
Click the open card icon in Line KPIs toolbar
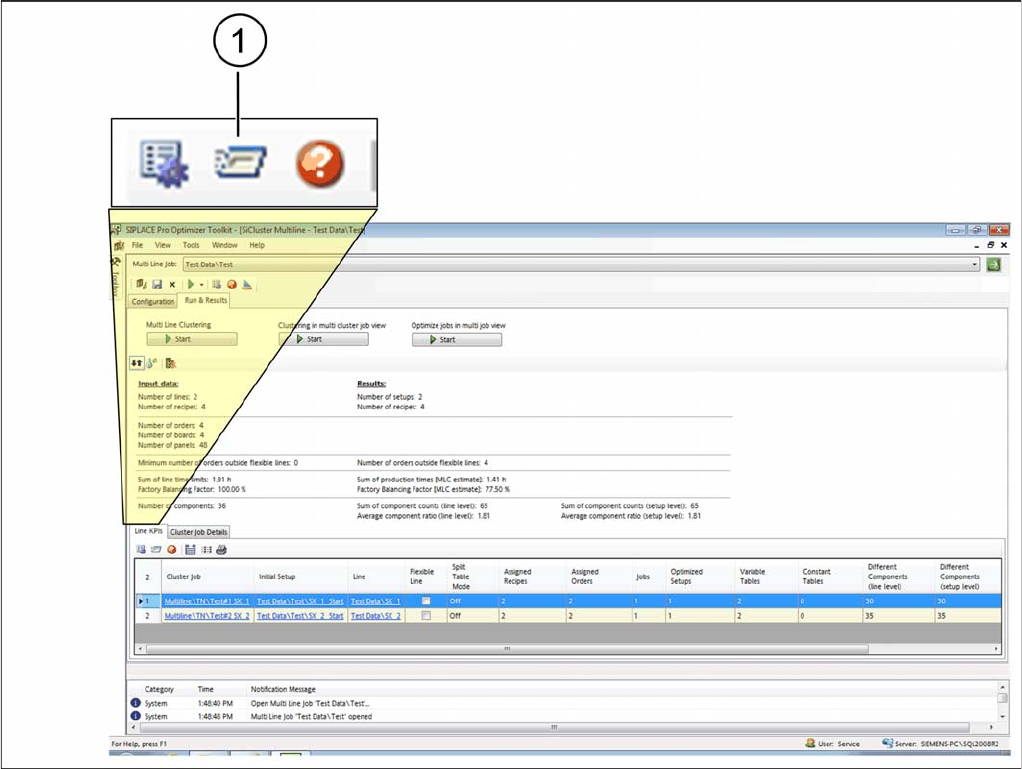pyautogui.click(x=156, y=549)
